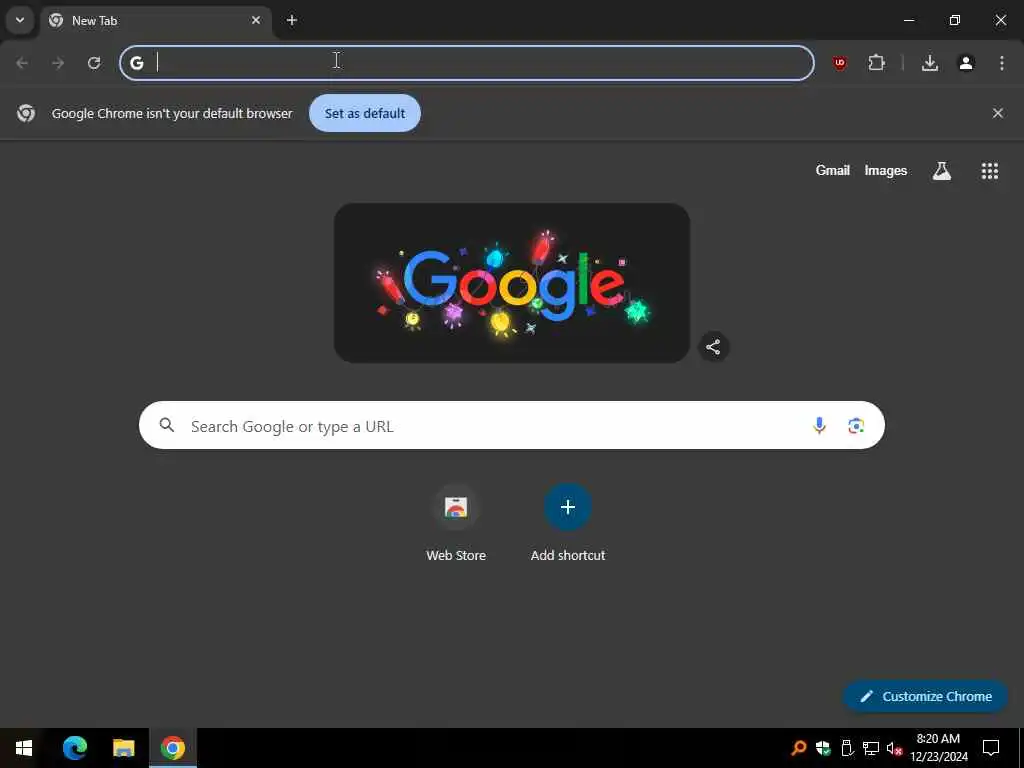Click the Chrome taskbar icon
This screenshot has height=768, width=1024.
(x=172, y=748)
